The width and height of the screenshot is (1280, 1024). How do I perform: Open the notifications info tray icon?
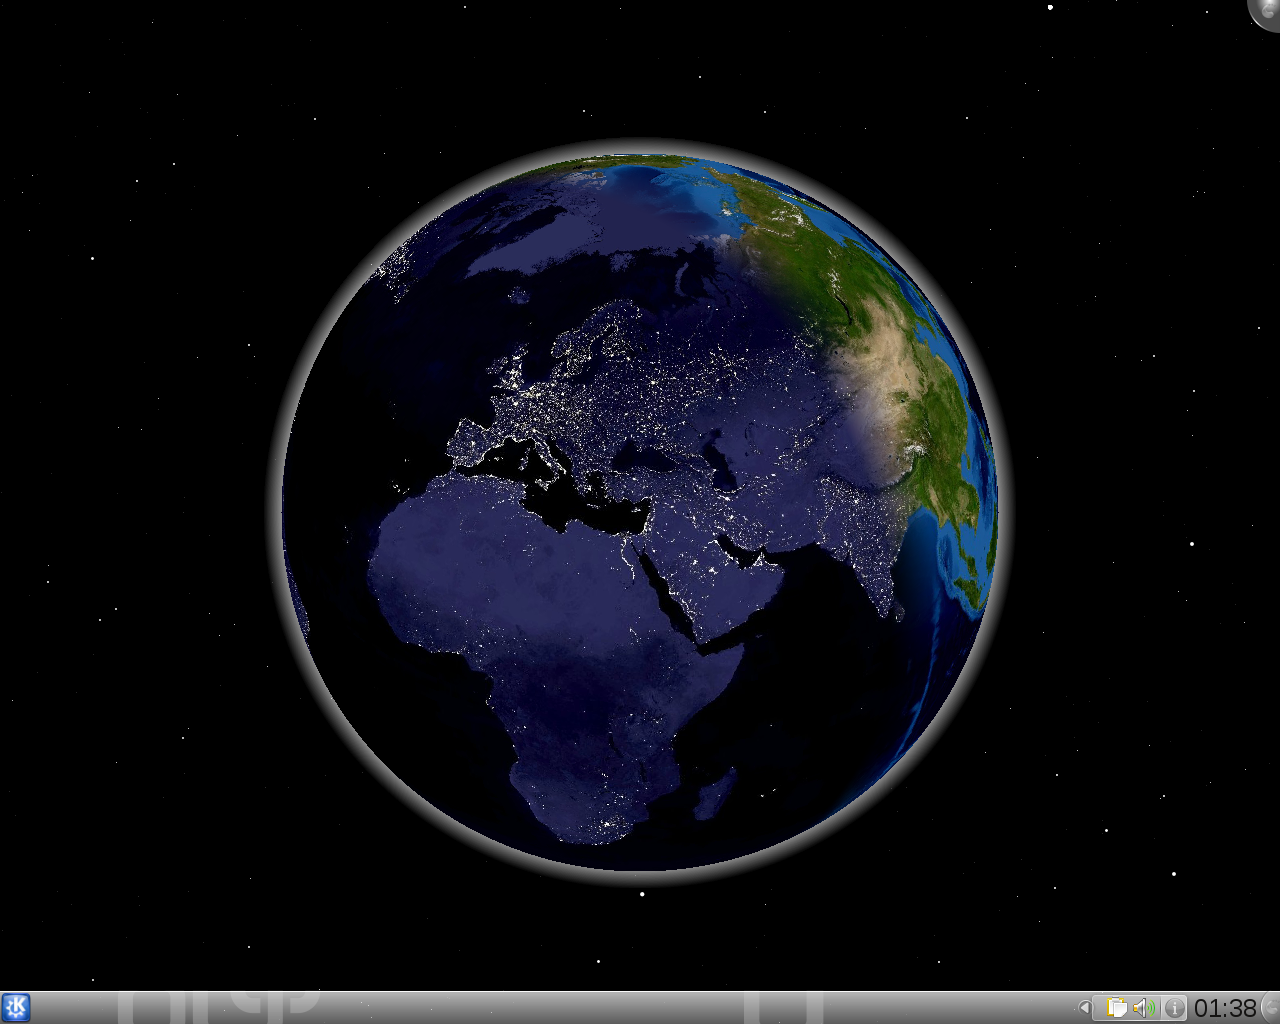coord(1174,1008)
